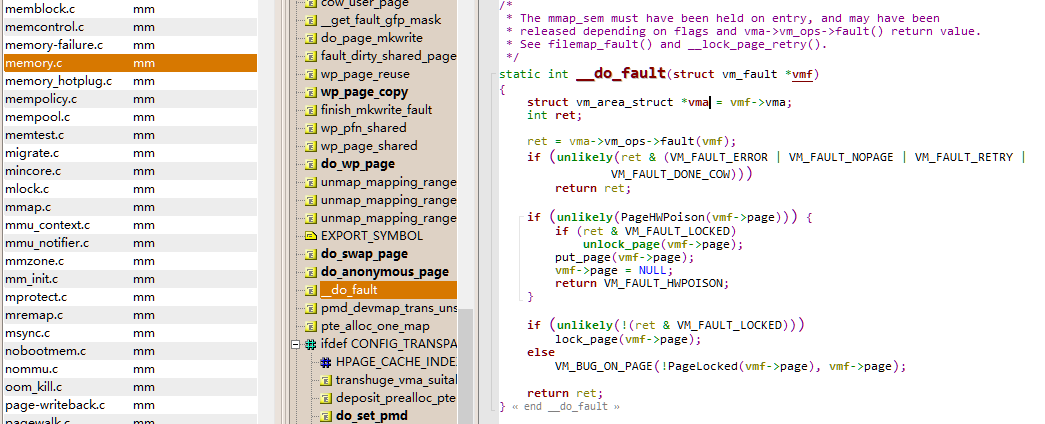The width and height of the screenshot is (1045, 424).
Task: Open mincore.c from the file list
Action: tap(129, 171)
